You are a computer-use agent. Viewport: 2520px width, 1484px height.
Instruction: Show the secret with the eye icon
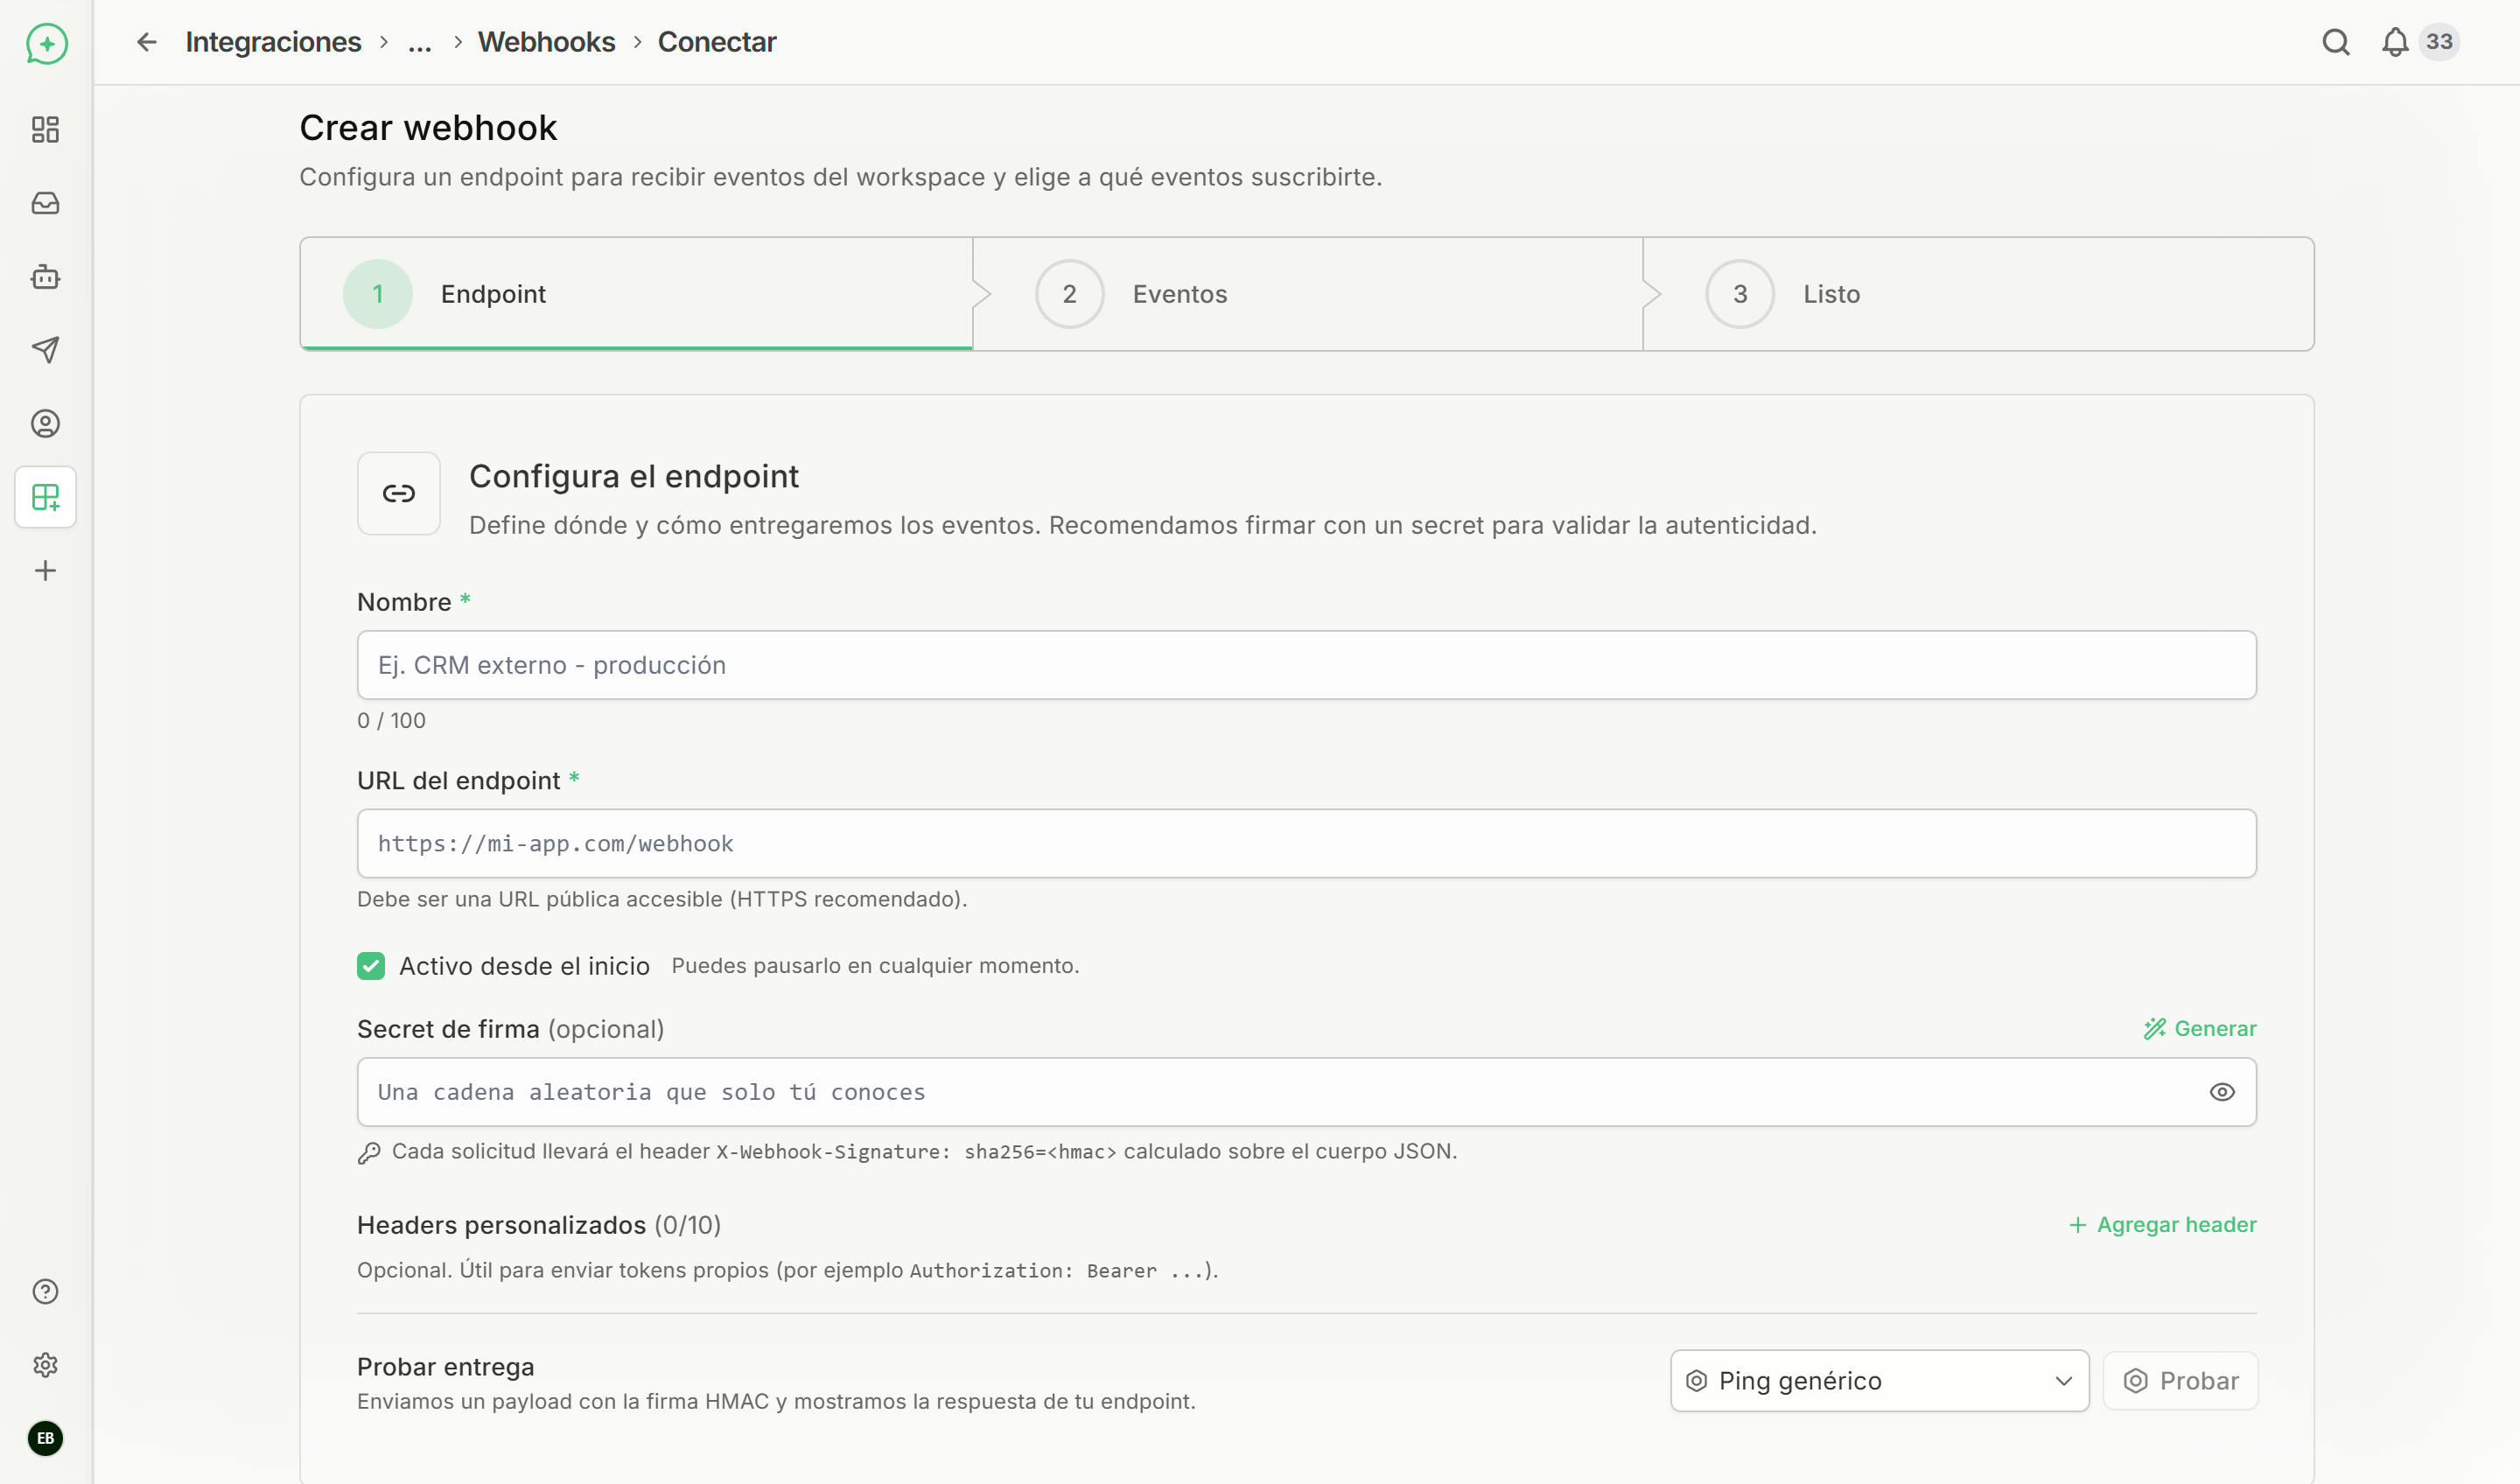coord(2221,1092)
